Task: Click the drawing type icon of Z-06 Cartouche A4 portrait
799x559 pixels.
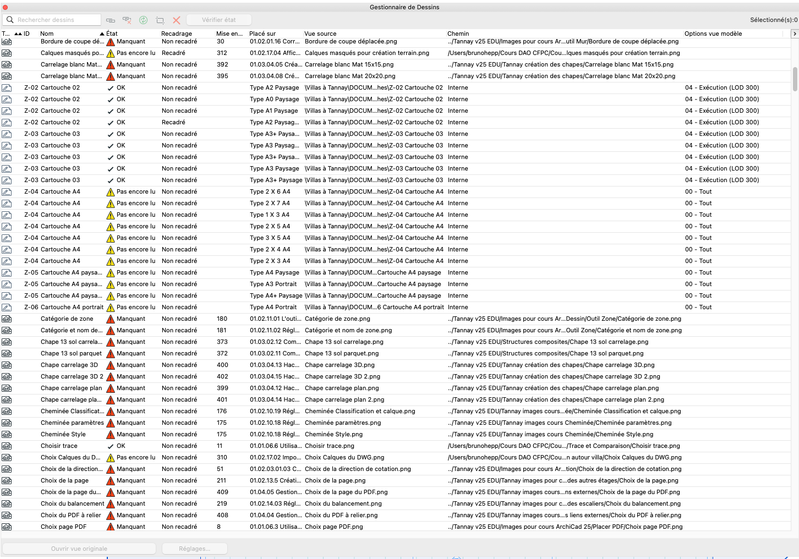Action: click(7, 307)
